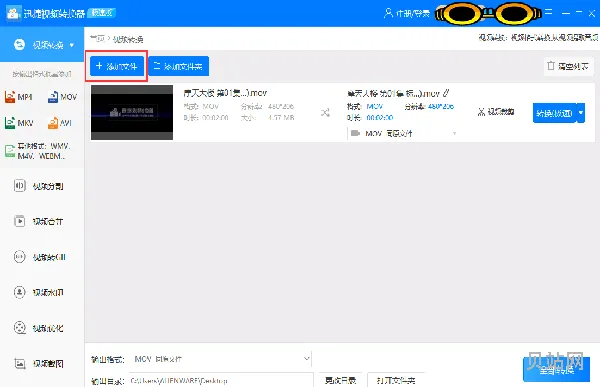Click the blue output duration 00:02:00 value

(380, 118)
